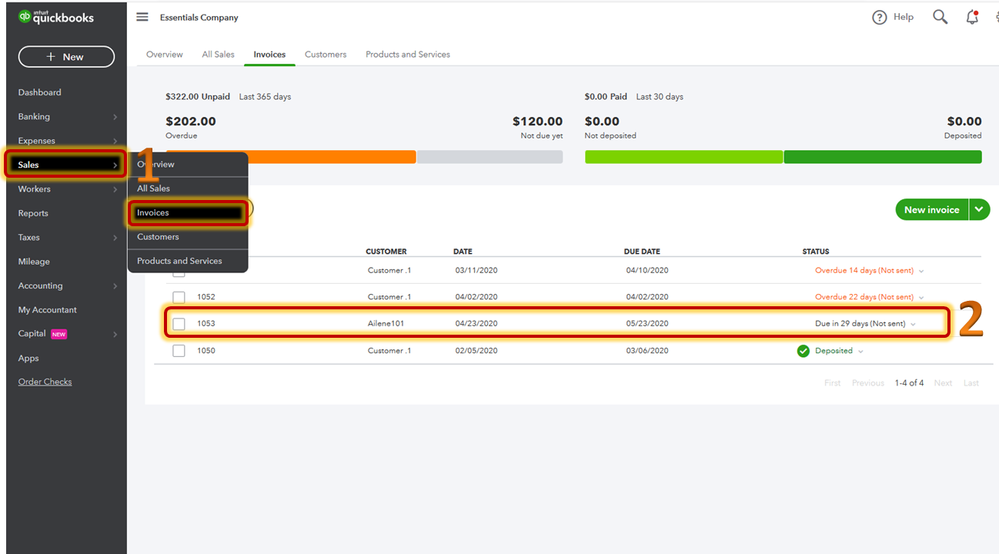Click customer name Ailene101

(385, 323)
